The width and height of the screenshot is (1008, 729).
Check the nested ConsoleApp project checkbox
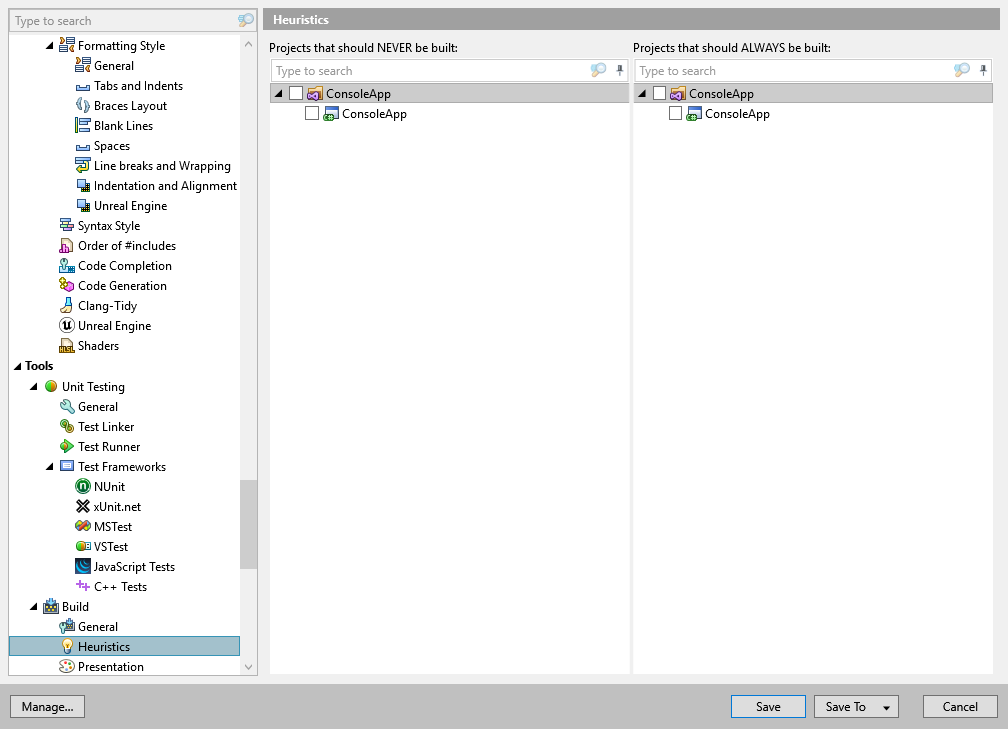click(313, 113)
